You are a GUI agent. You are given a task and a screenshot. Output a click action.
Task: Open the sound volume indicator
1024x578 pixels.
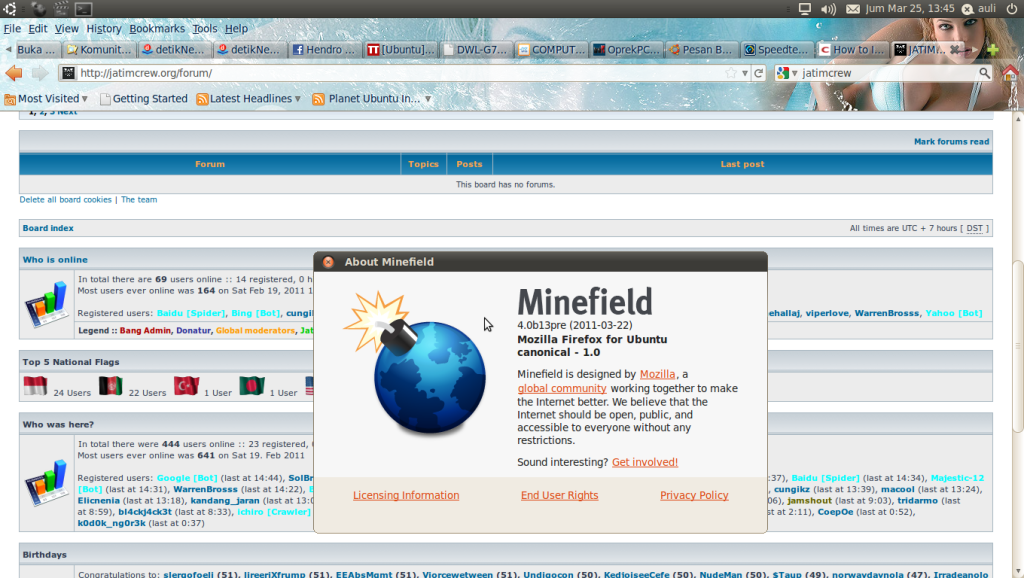(x=828, y=9)
